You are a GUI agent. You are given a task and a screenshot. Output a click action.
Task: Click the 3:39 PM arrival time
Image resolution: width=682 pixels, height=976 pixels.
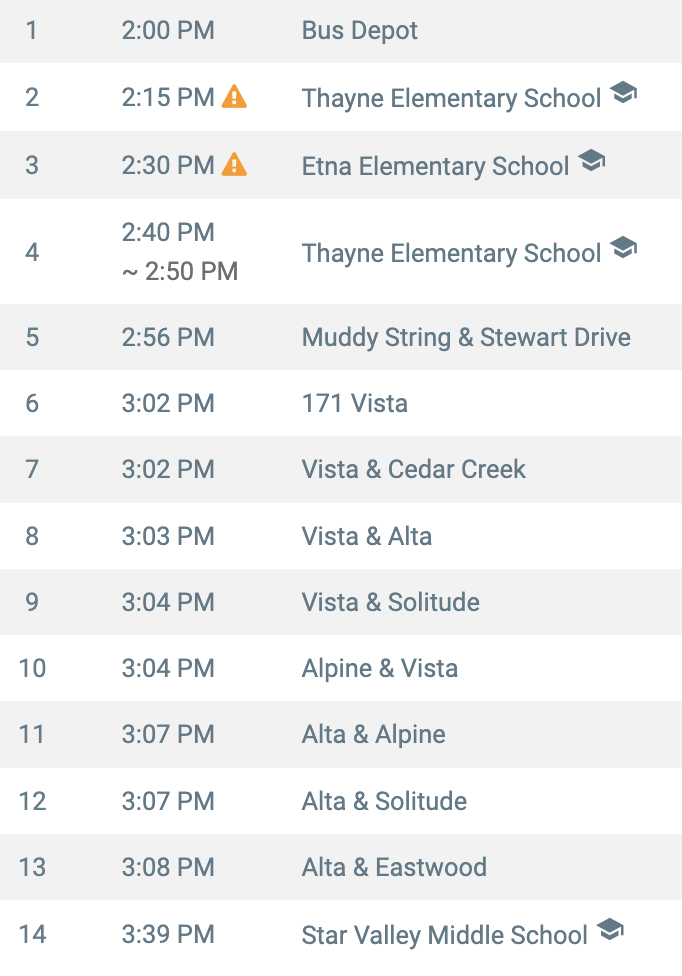pos(168,934)
